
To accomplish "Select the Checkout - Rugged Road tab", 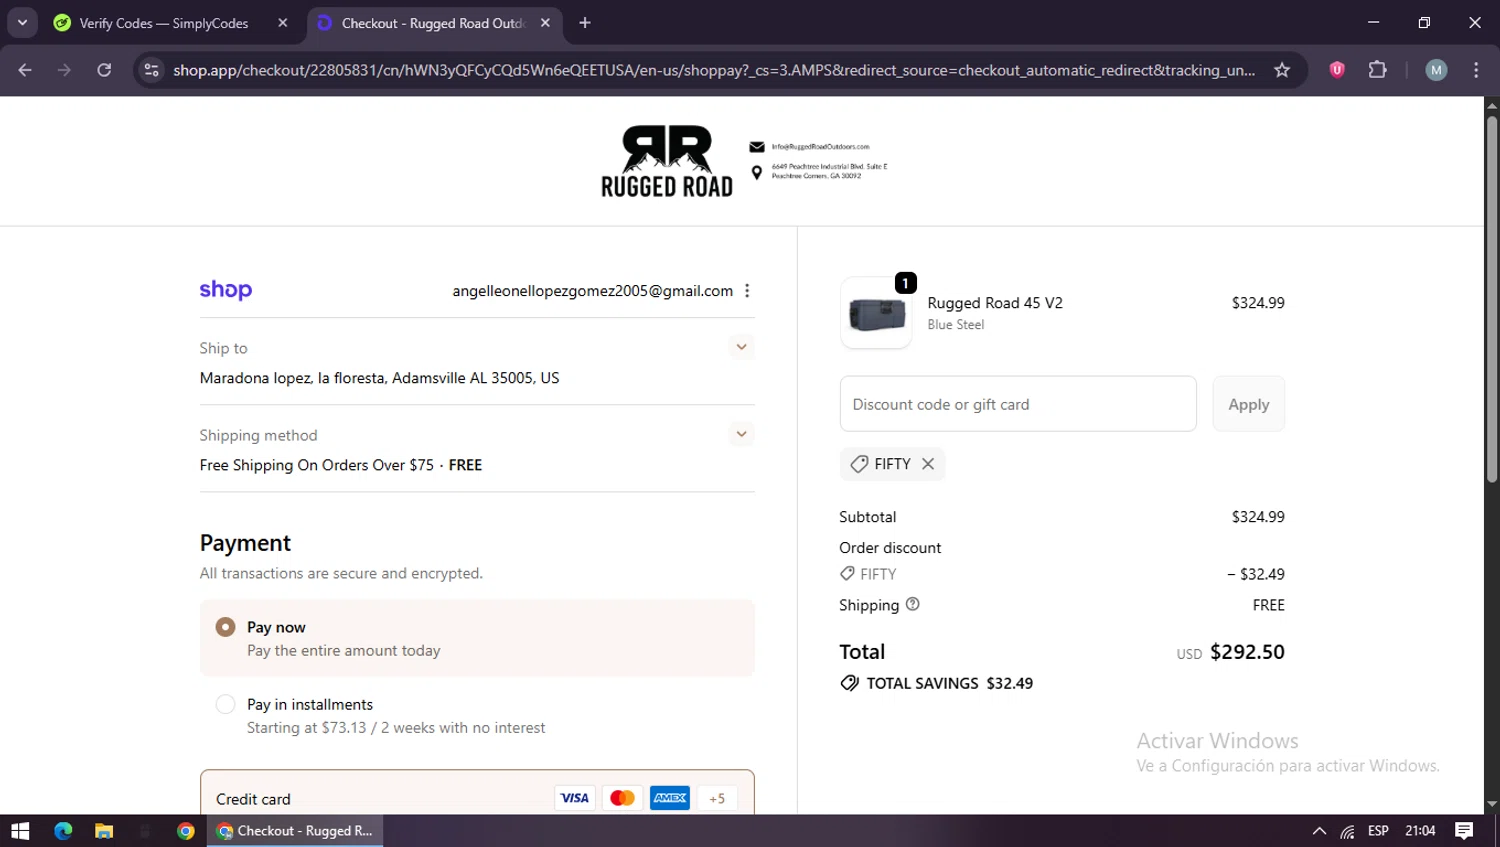I will pyautogui.click(x=432, y=23).
